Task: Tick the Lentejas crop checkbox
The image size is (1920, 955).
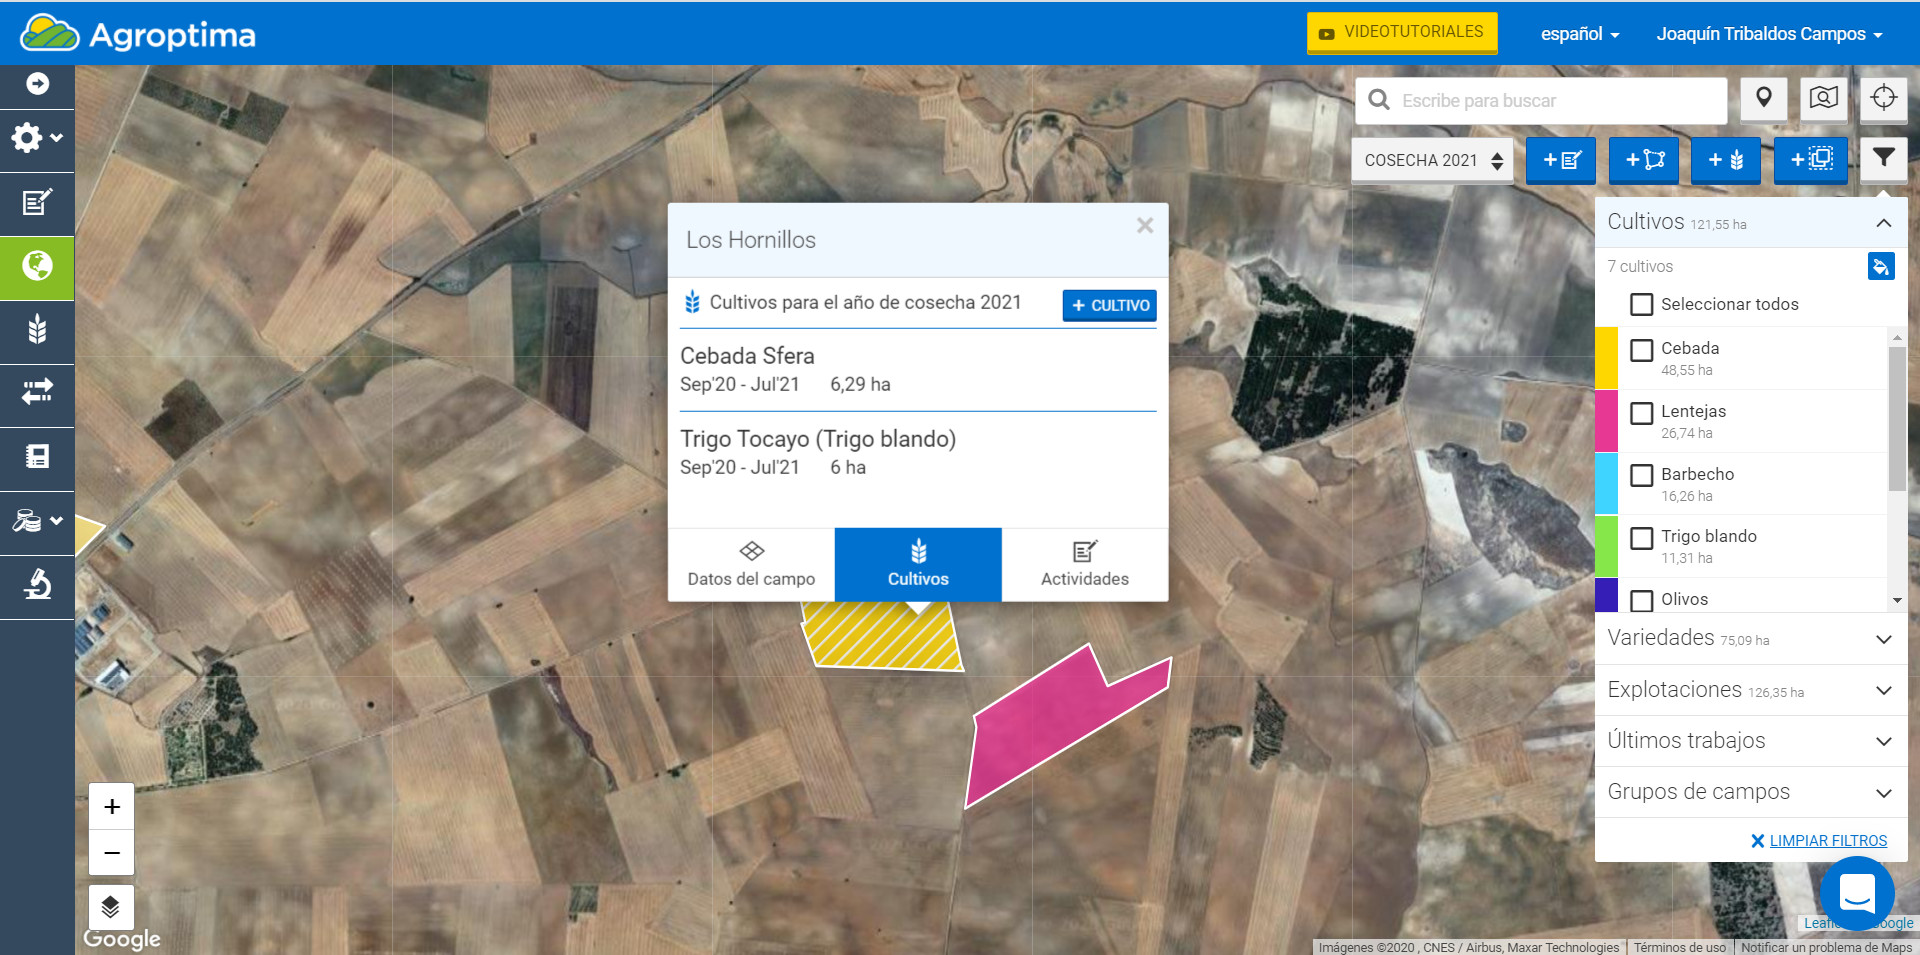Action: click(x=1641, y=413)
